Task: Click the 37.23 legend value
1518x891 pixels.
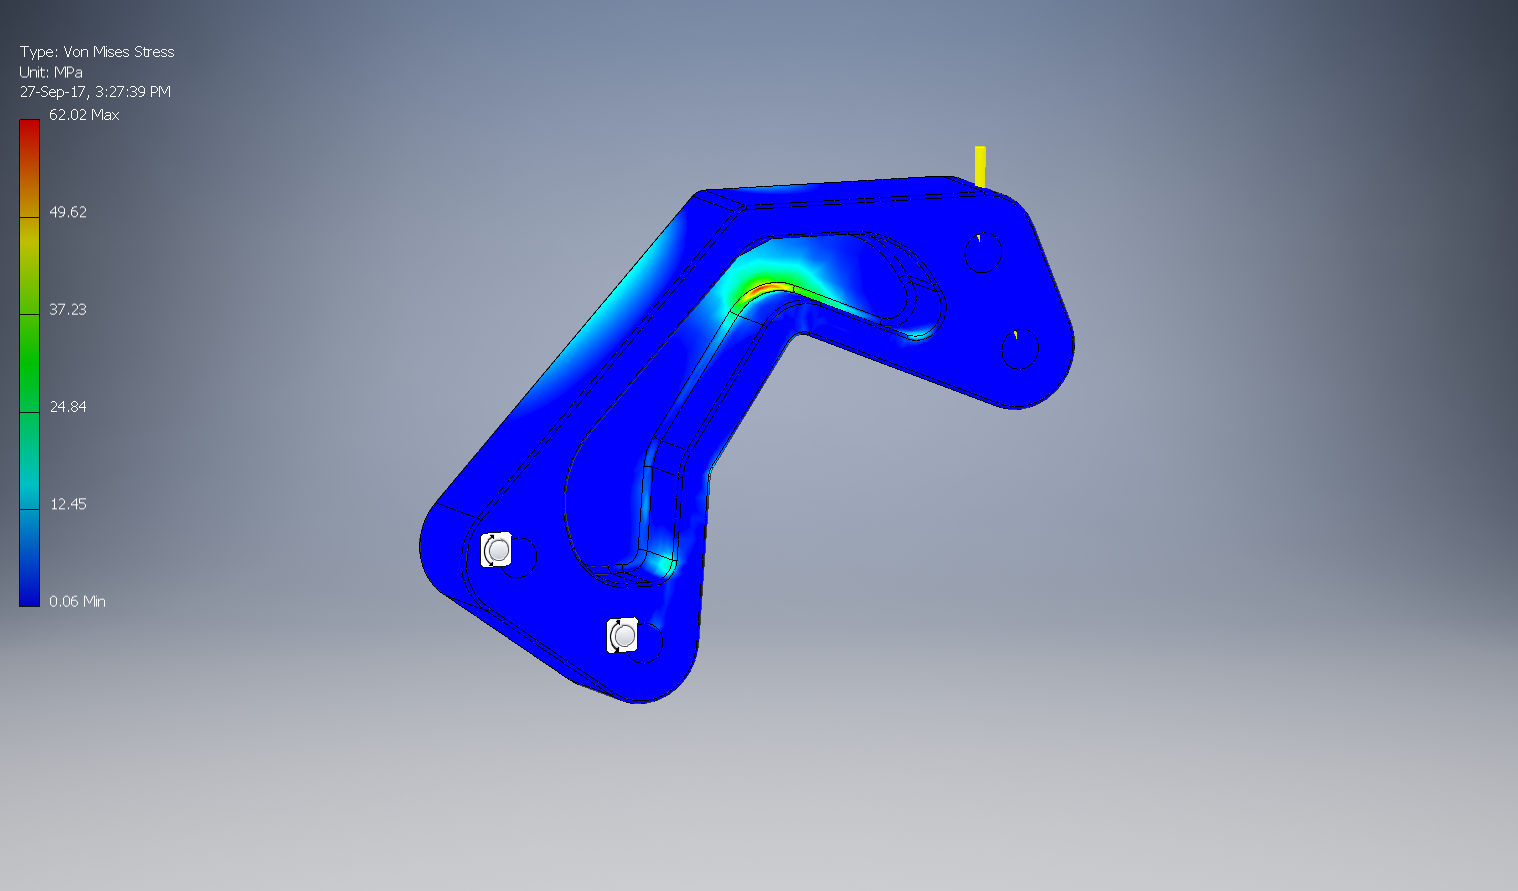Action: (68, 309)
